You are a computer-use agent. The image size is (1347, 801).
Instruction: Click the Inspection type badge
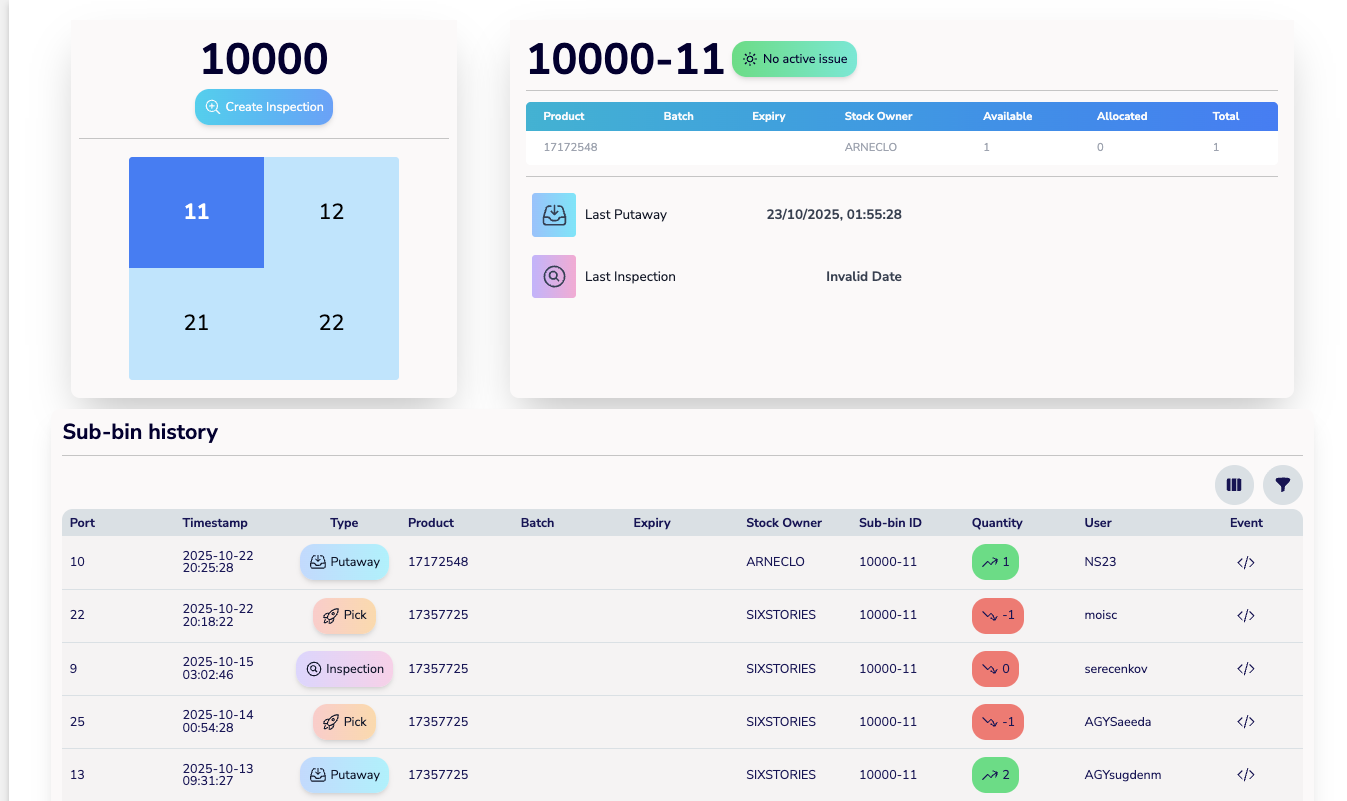(x=344, y=669)
